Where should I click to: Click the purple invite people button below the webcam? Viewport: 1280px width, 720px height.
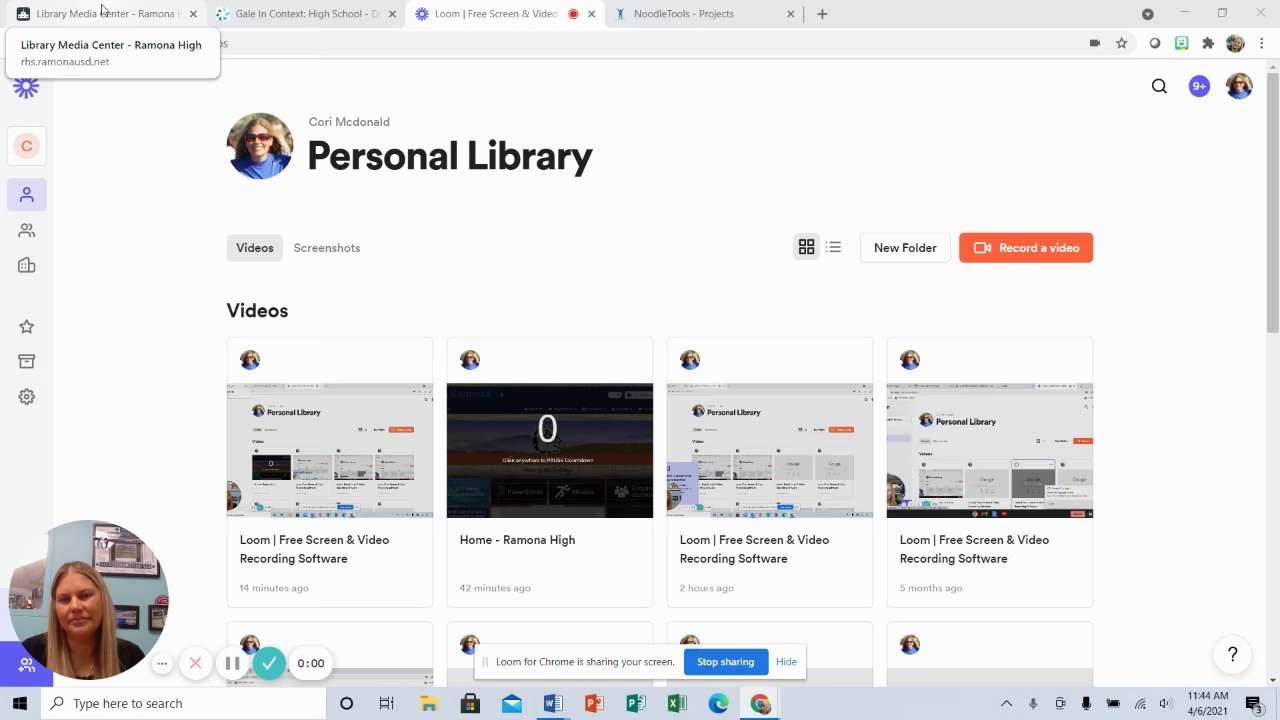(27, 664)
